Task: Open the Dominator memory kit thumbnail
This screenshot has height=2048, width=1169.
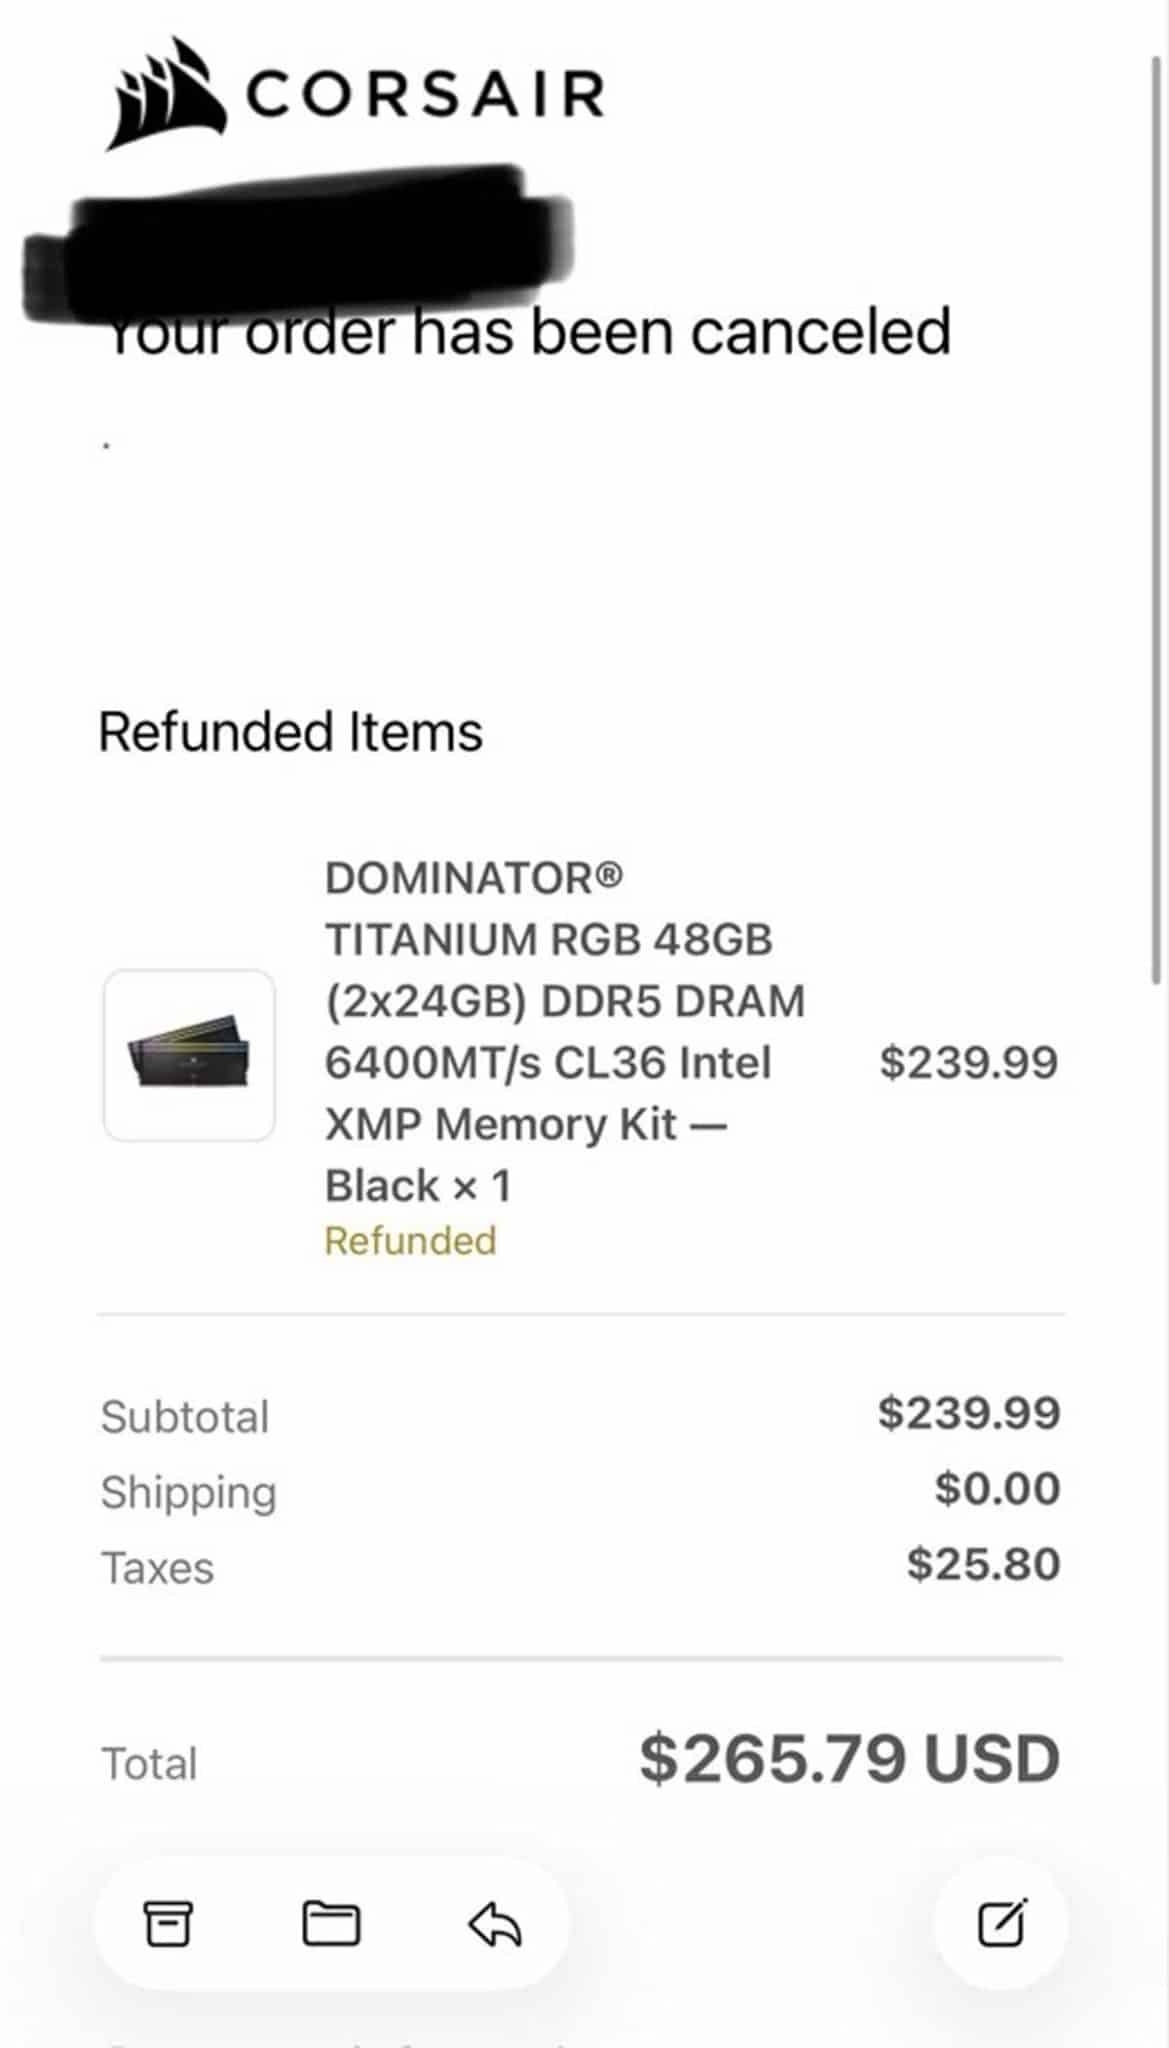Action: 189,1055
